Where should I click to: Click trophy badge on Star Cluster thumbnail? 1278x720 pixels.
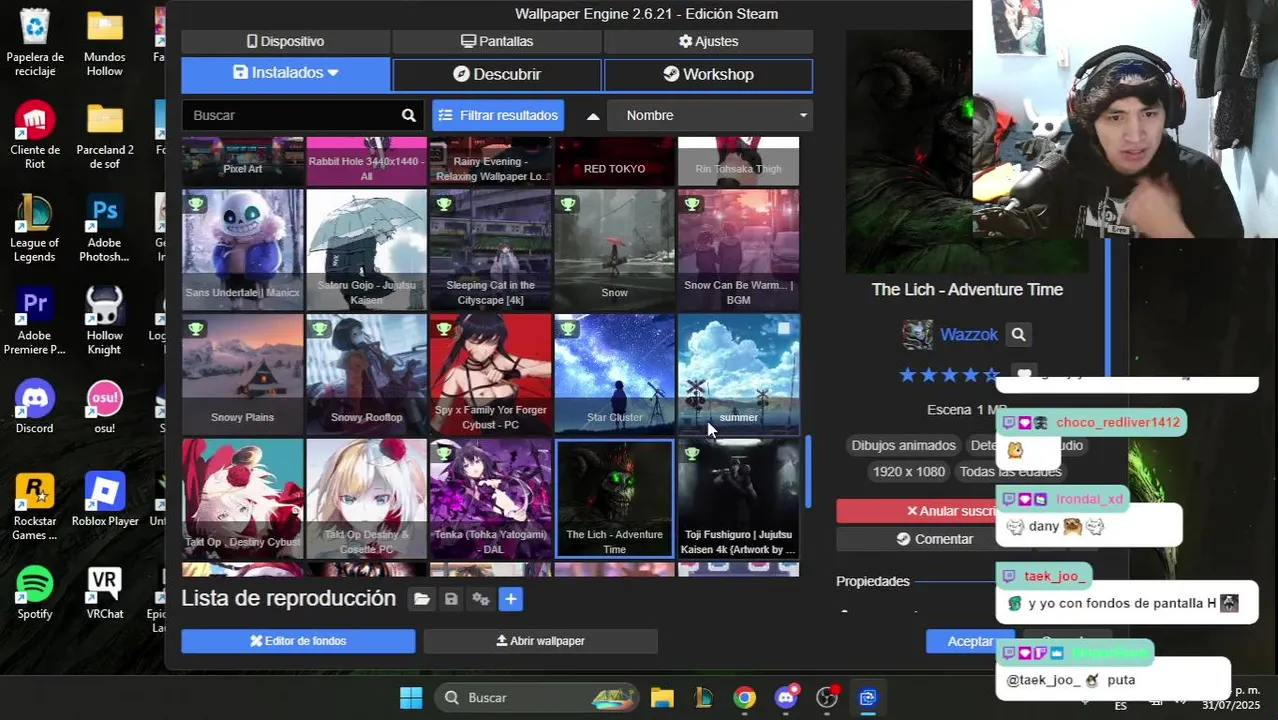coord(568,328)
